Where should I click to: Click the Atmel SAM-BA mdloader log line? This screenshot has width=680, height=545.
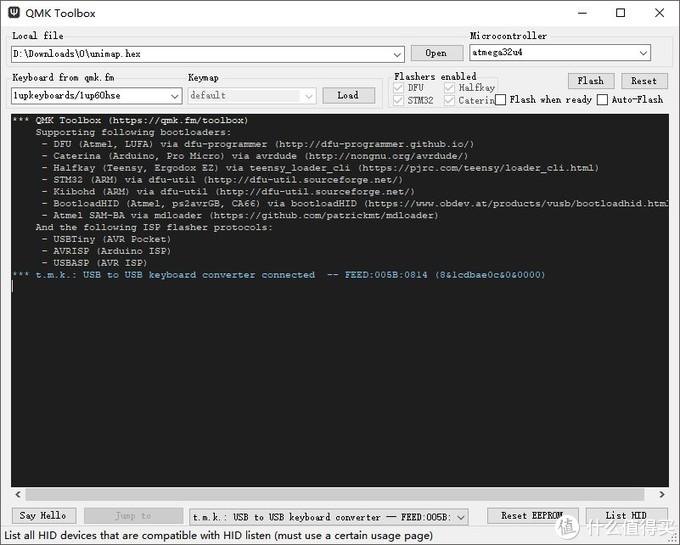click(x=240, y=215)
